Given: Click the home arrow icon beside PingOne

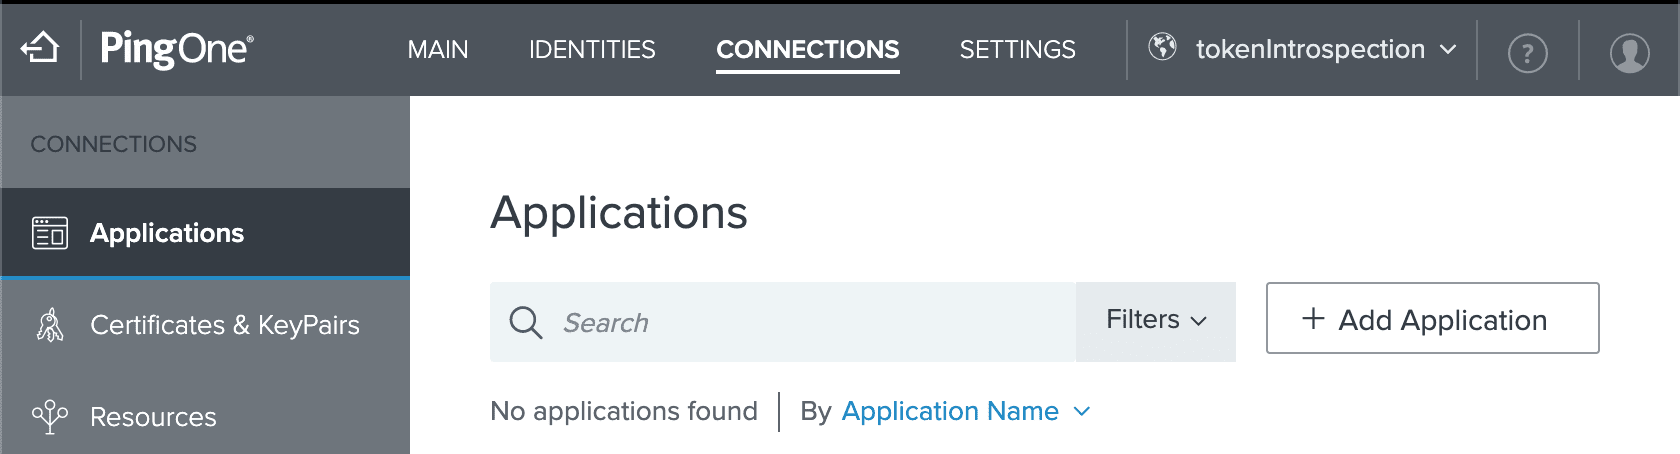Looking at the screenshot, I should click(40, 47).
